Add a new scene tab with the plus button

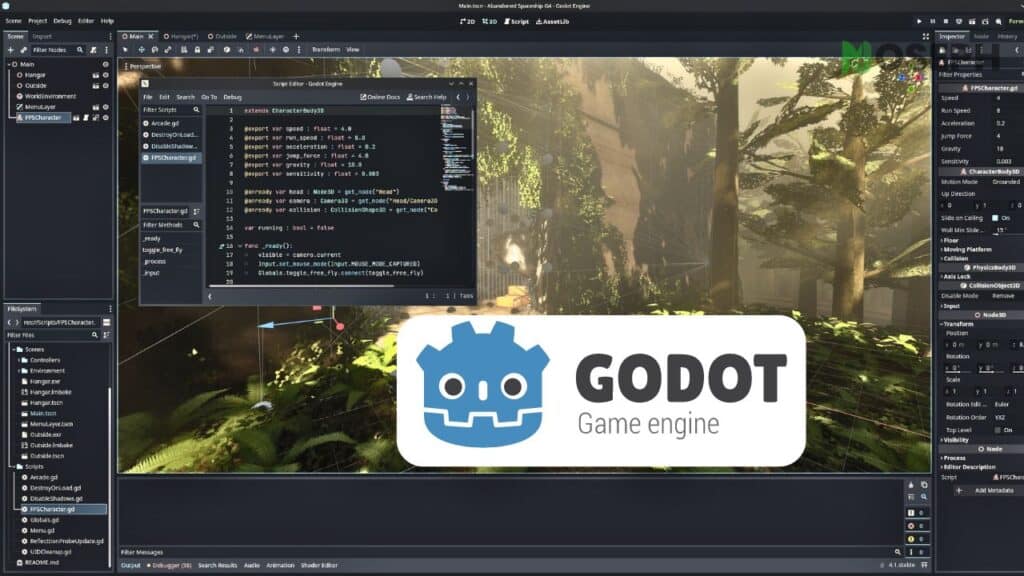coord(296,37)
